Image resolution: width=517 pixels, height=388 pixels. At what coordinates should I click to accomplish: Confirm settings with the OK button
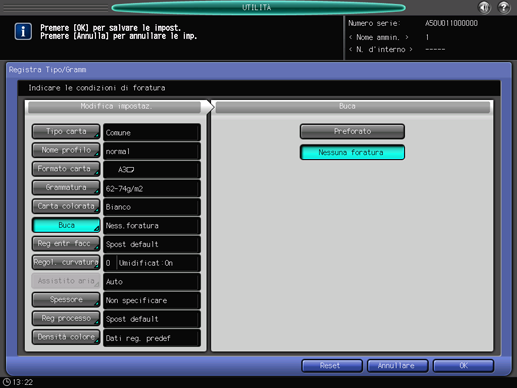point(463,366)
